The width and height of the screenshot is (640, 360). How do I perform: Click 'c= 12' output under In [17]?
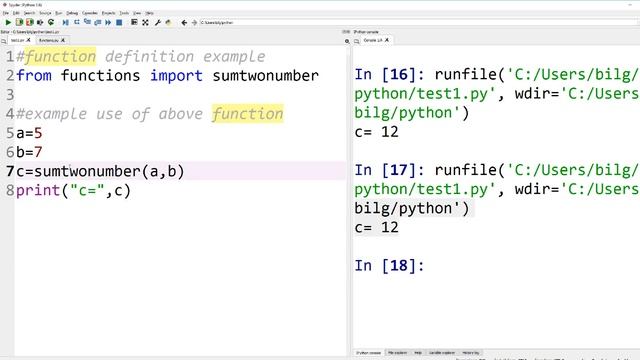pyautogui.click(x=376, y=227)
